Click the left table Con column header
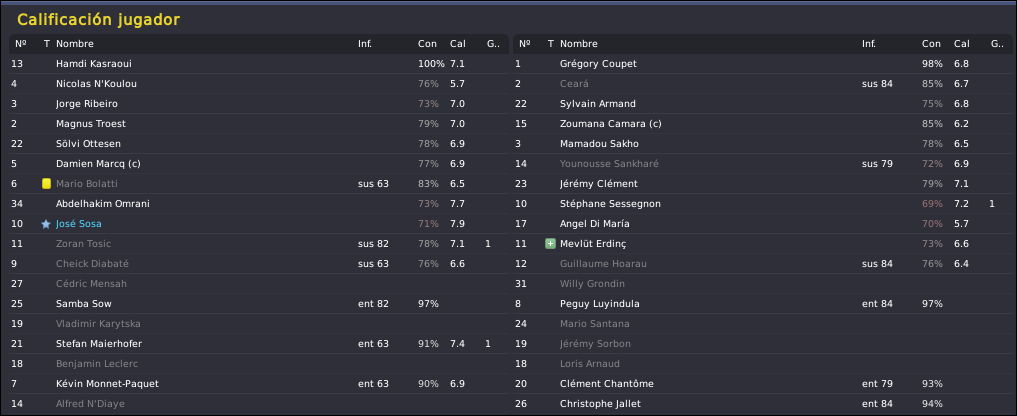The image size is (1017, 416). [427, 44]
